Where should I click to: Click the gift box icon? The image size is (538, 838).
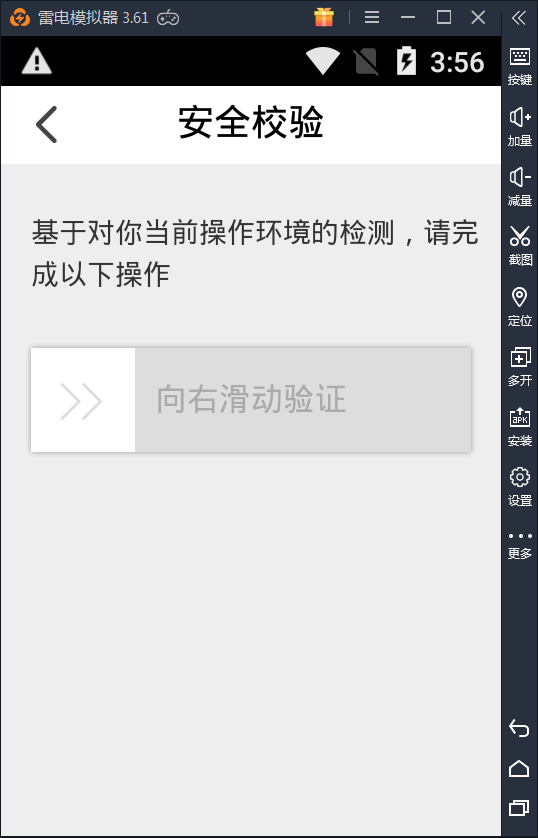pyautogui.click(x=324, y=17)
